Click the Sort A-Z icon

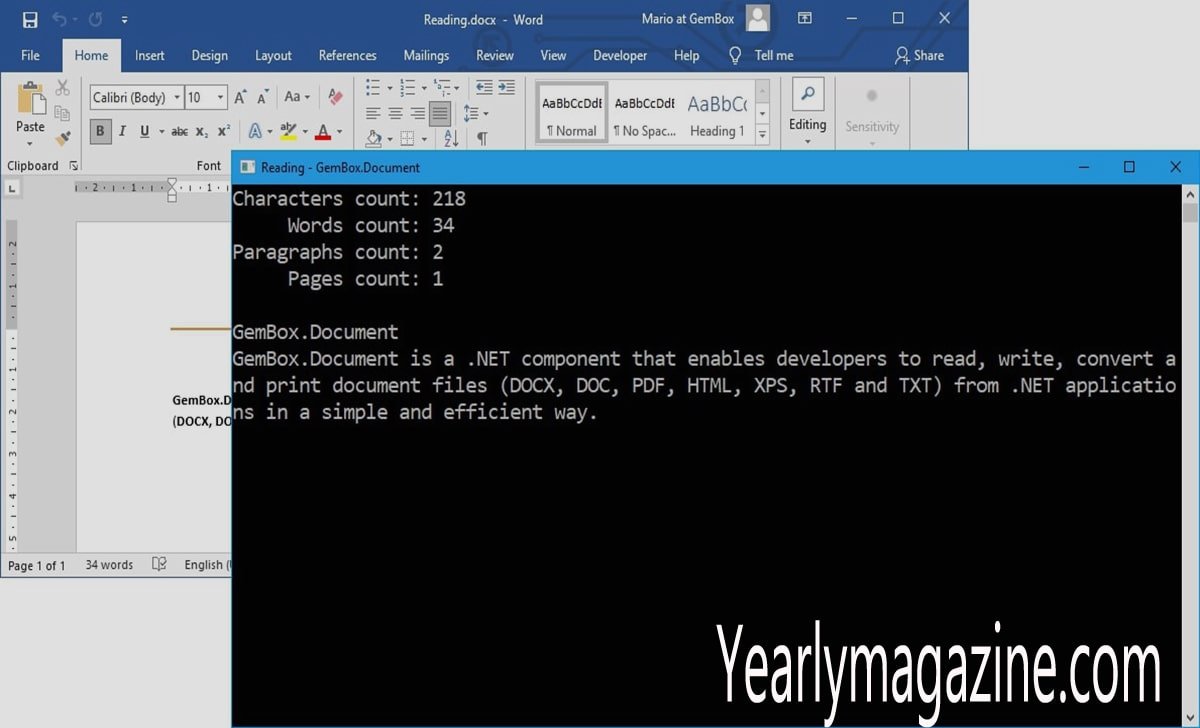451,138
